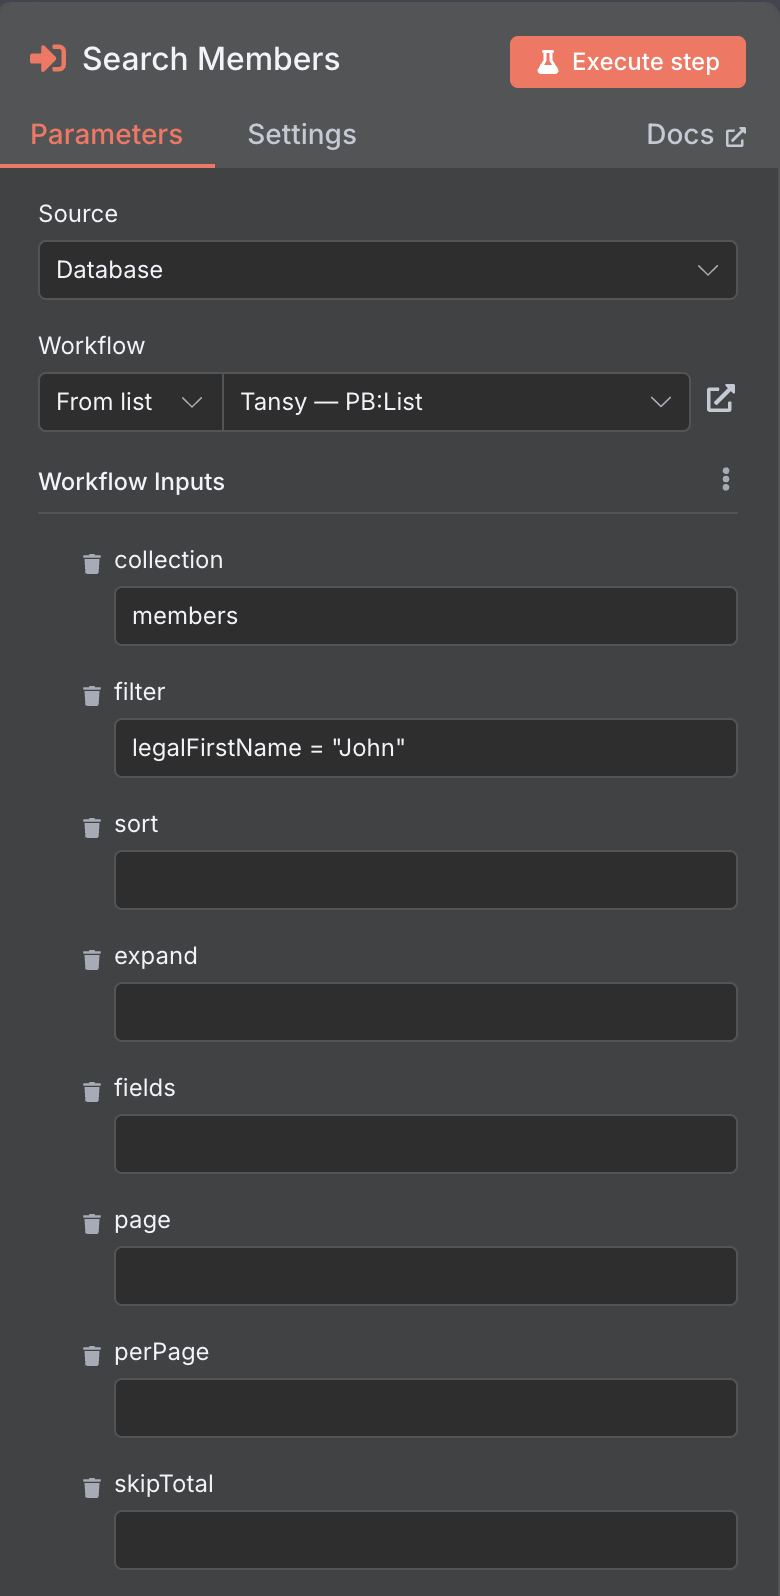
Task: Delete the perPage workflow input
Action: pos(92,1356)
